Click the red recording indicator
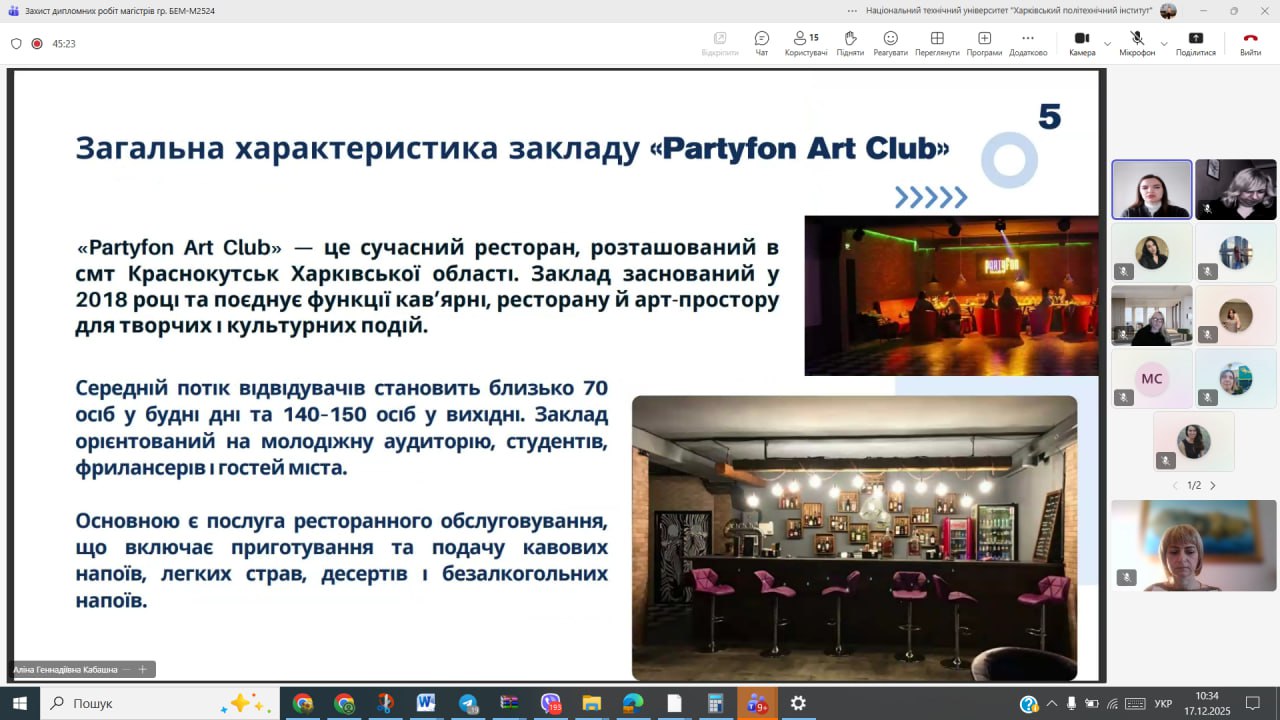This screenshot has height=720, width=1280. [37, 44]
